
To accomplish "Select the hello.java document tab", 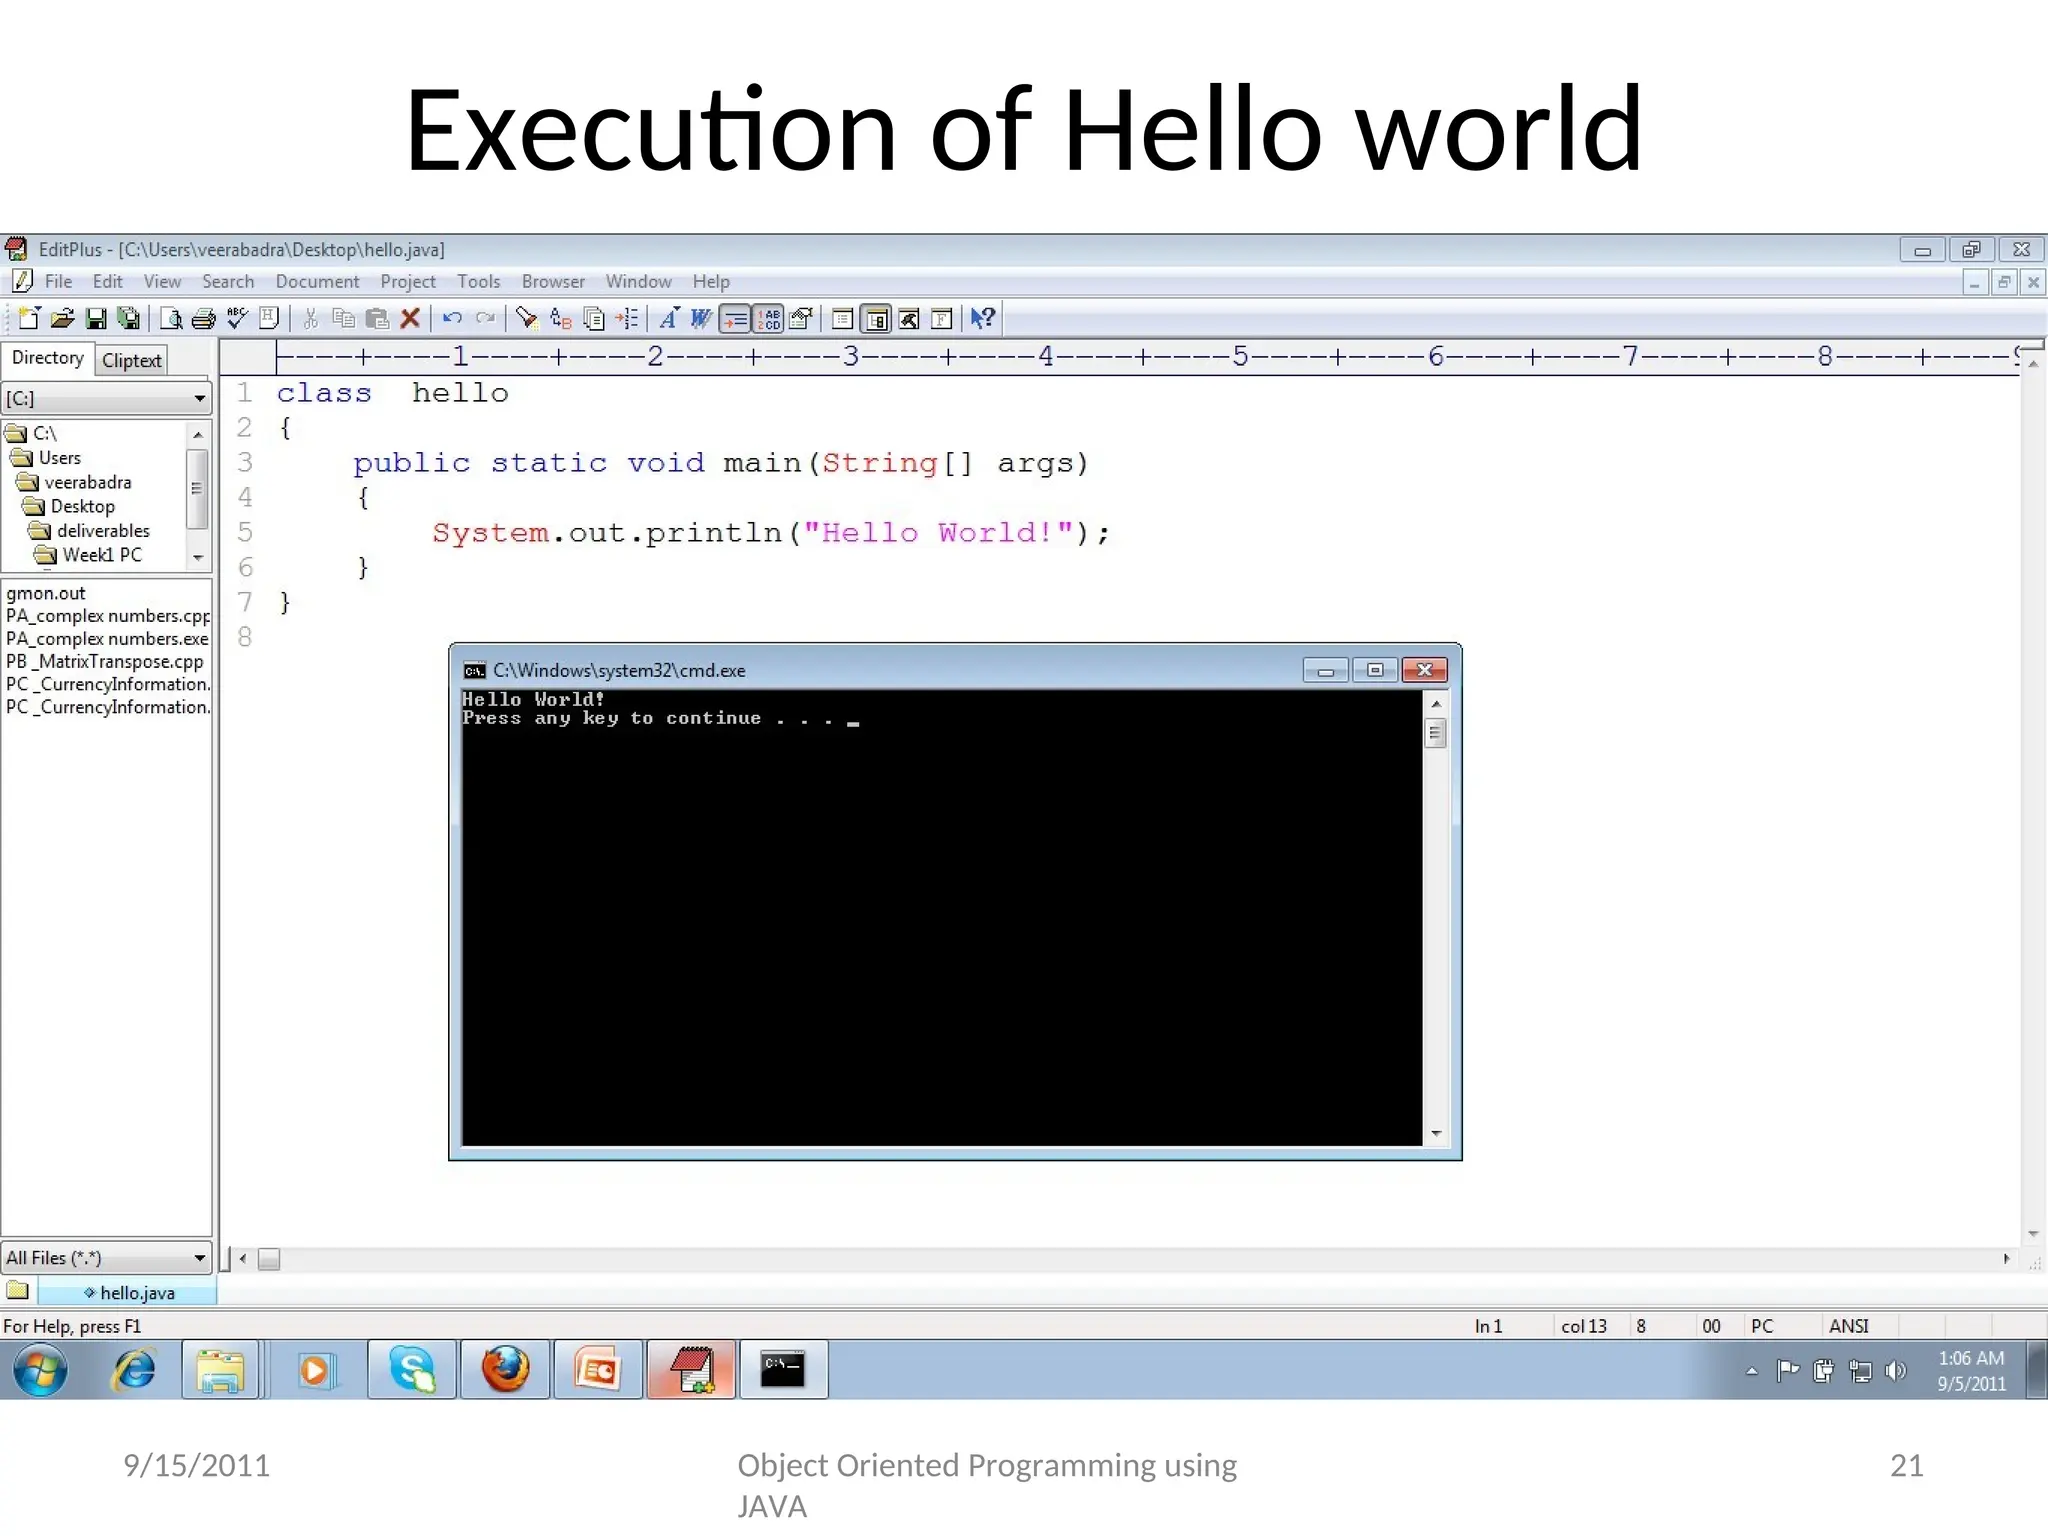I will [136, 1293].
